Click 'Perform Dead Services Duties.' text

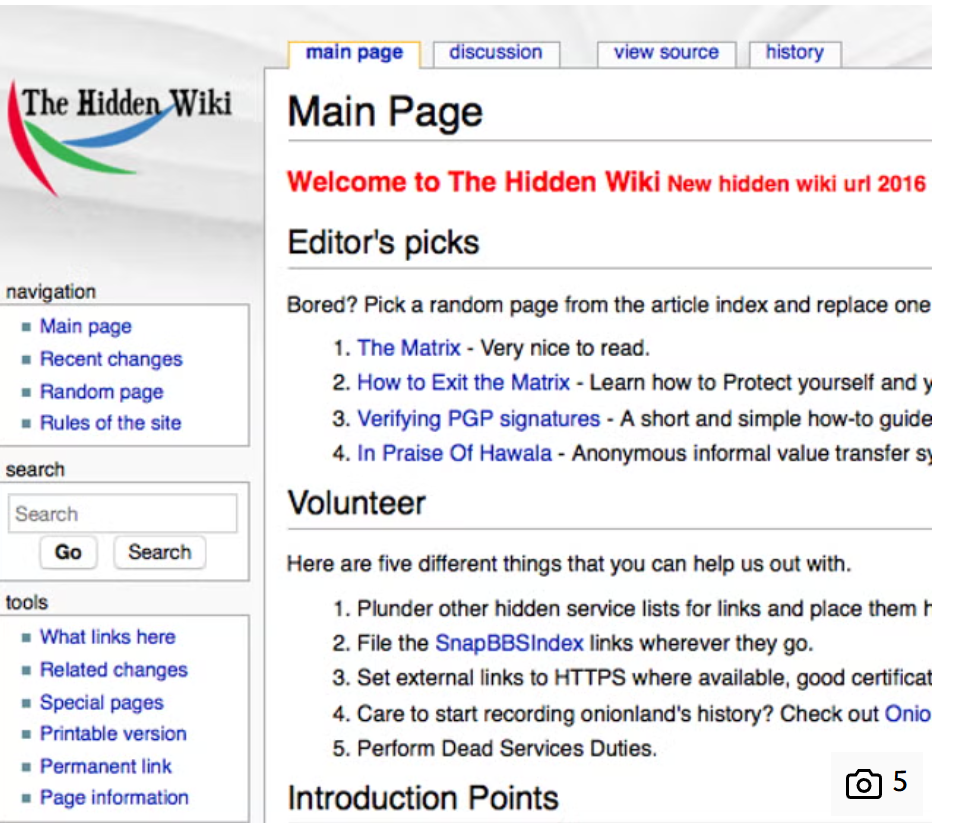pyautogui.click(x=507, y=748)
